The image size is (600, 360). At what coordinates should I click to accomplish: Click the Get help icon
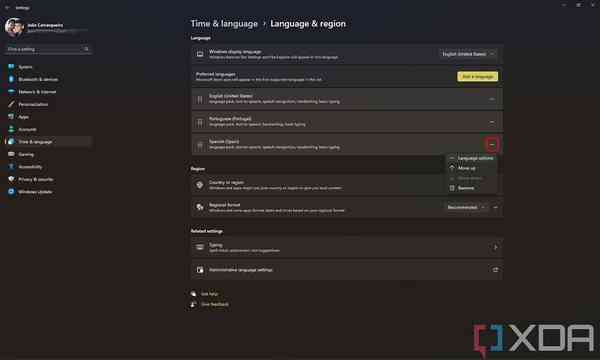[x=194, y=294]
